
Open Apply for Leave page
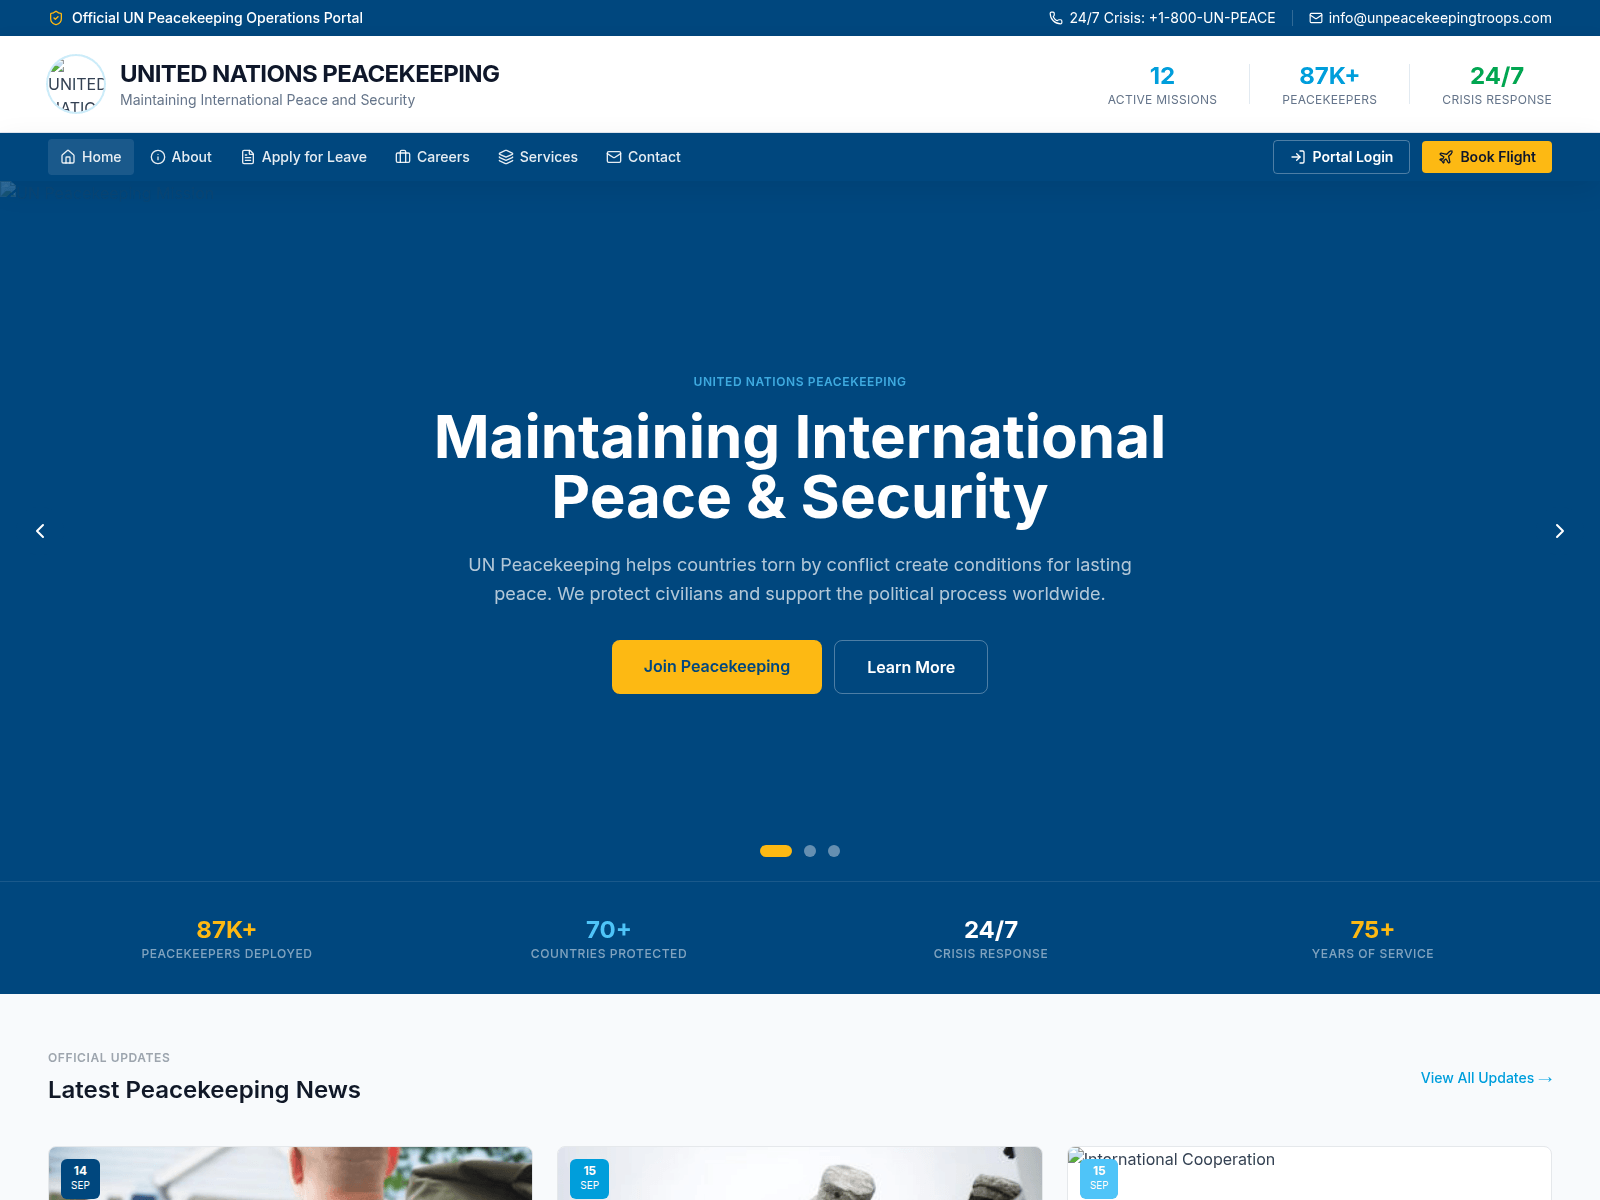pos(304,157)
